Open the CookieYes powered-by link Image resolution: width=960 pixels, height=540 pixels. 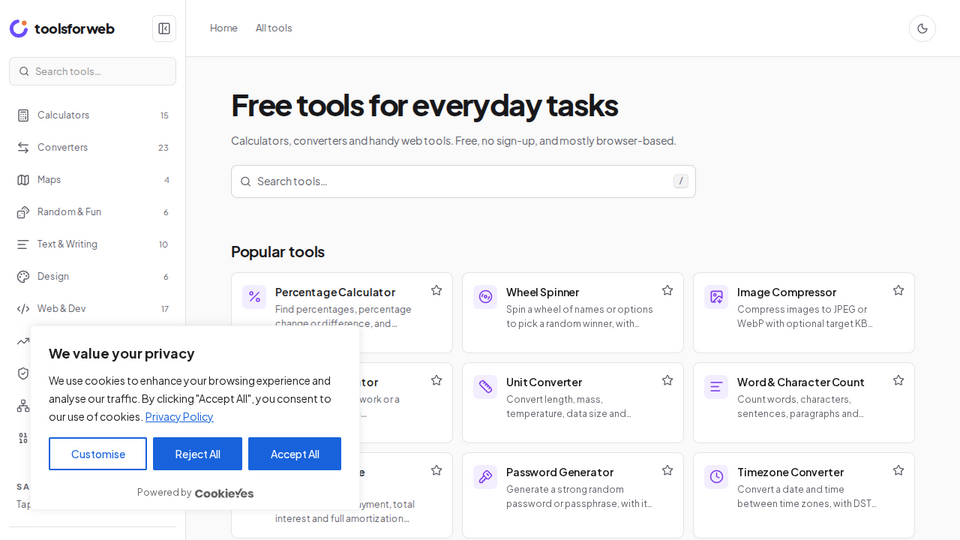pos(224,493)
